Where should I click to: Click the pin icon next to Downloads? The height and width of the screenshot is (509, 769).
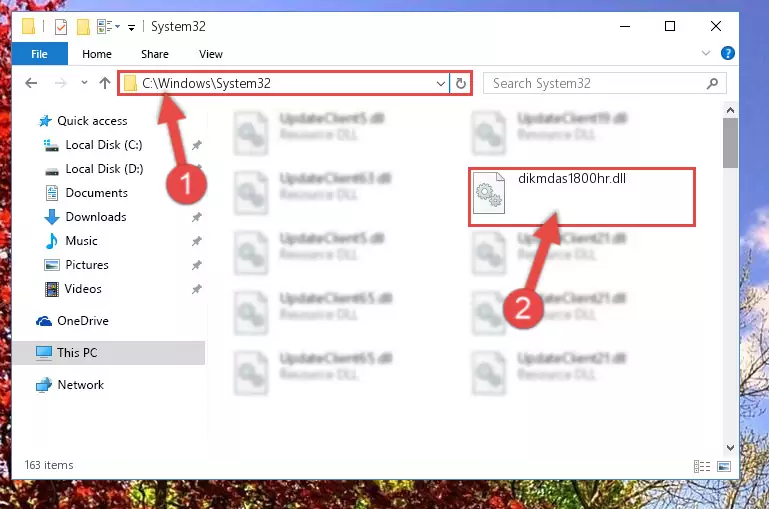pos(197,217)
